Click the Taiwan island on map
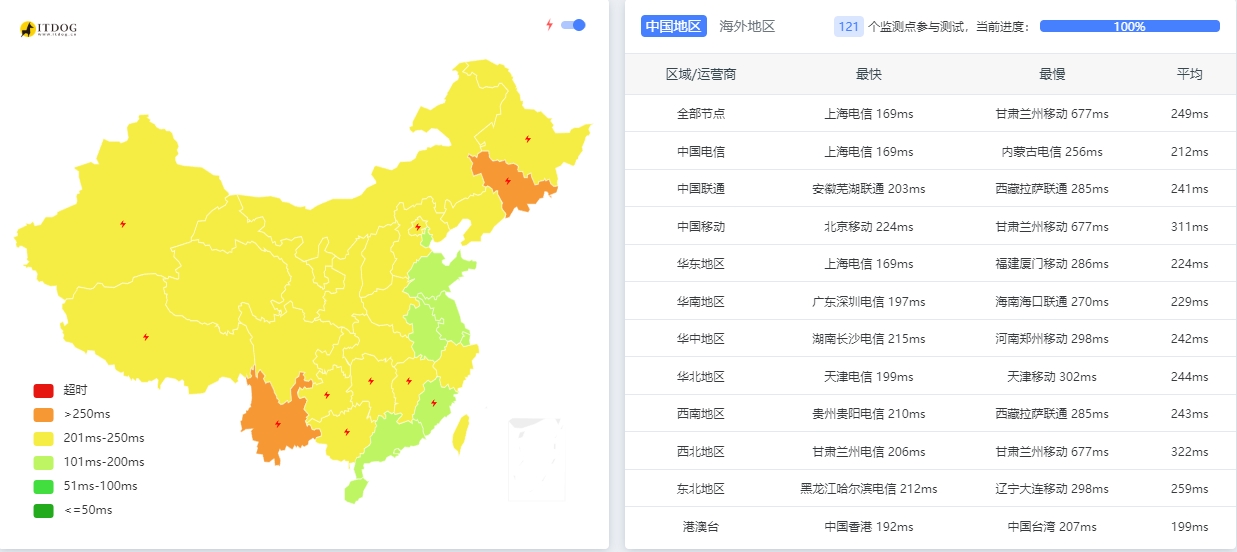The image size is (1237, 552). coord(461,434)
